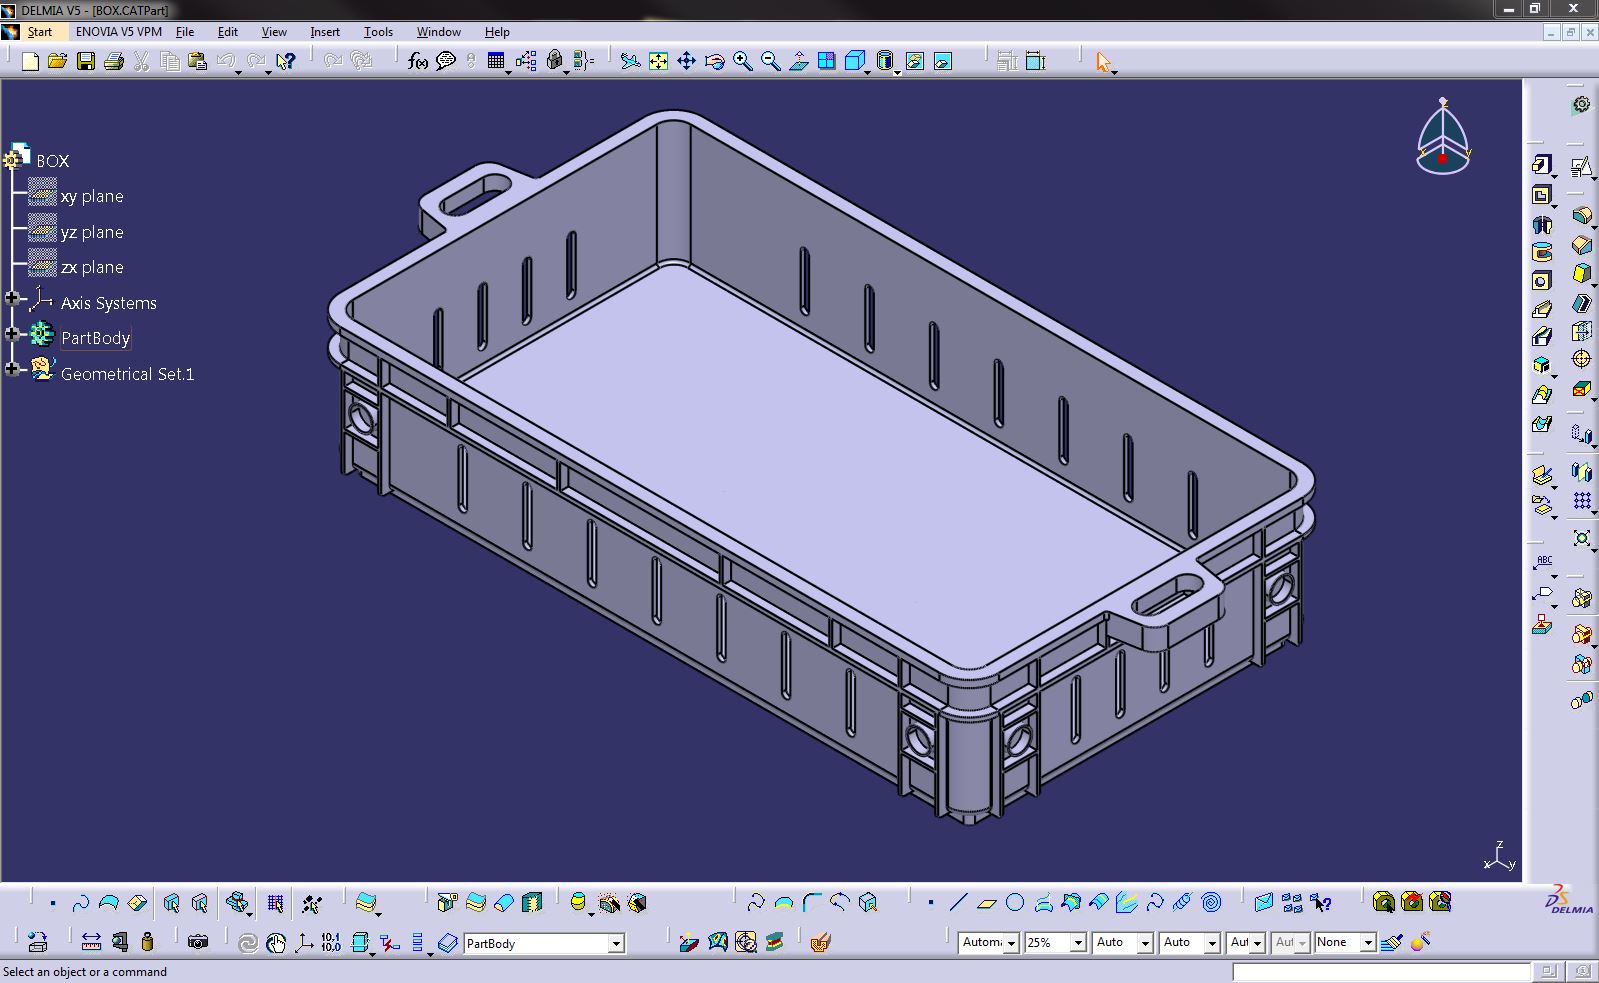1599x983 pixels.
Task: Select the yz plane in the tree
Action: tap(92, 232)
